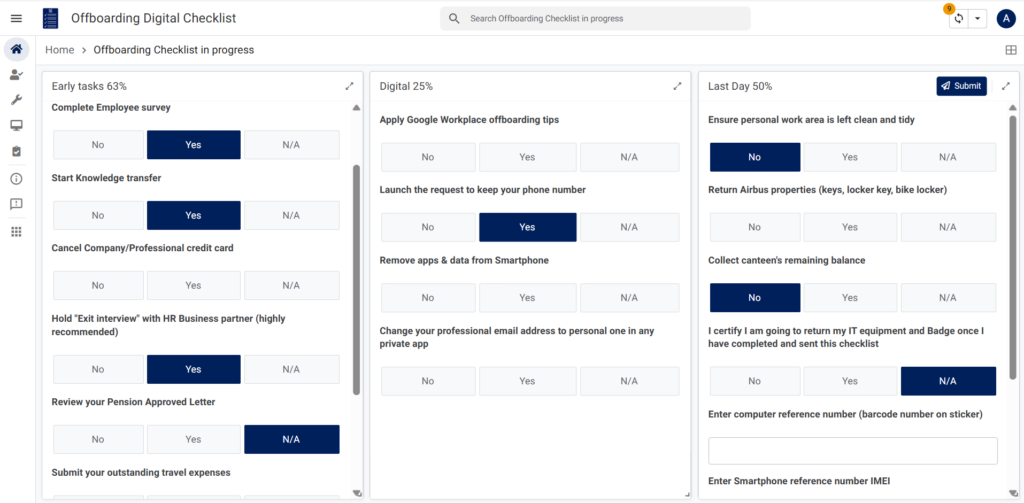Click Enter Smartphone reference number IMEI label
The width and height of the screenshot is (1024, 503).
coord(799,481)
